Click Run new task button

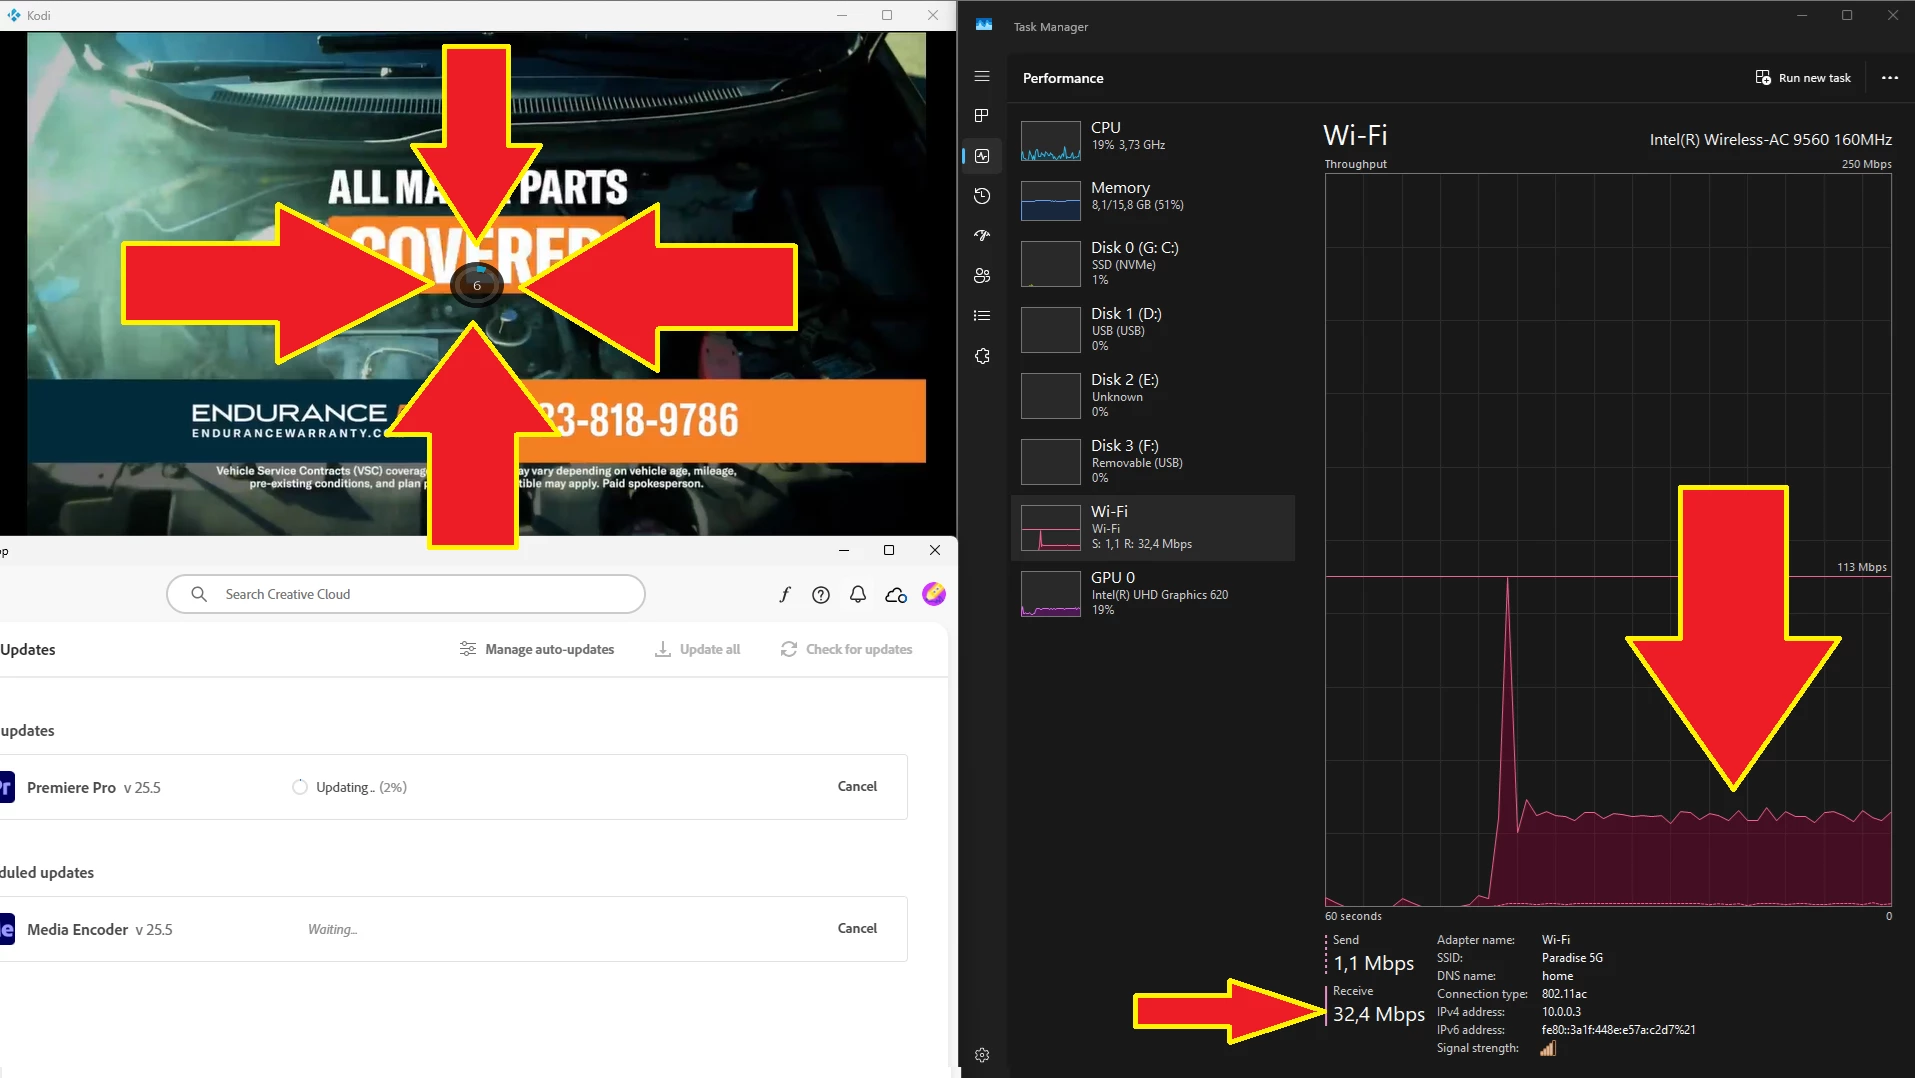click(x=1804, y=78)
